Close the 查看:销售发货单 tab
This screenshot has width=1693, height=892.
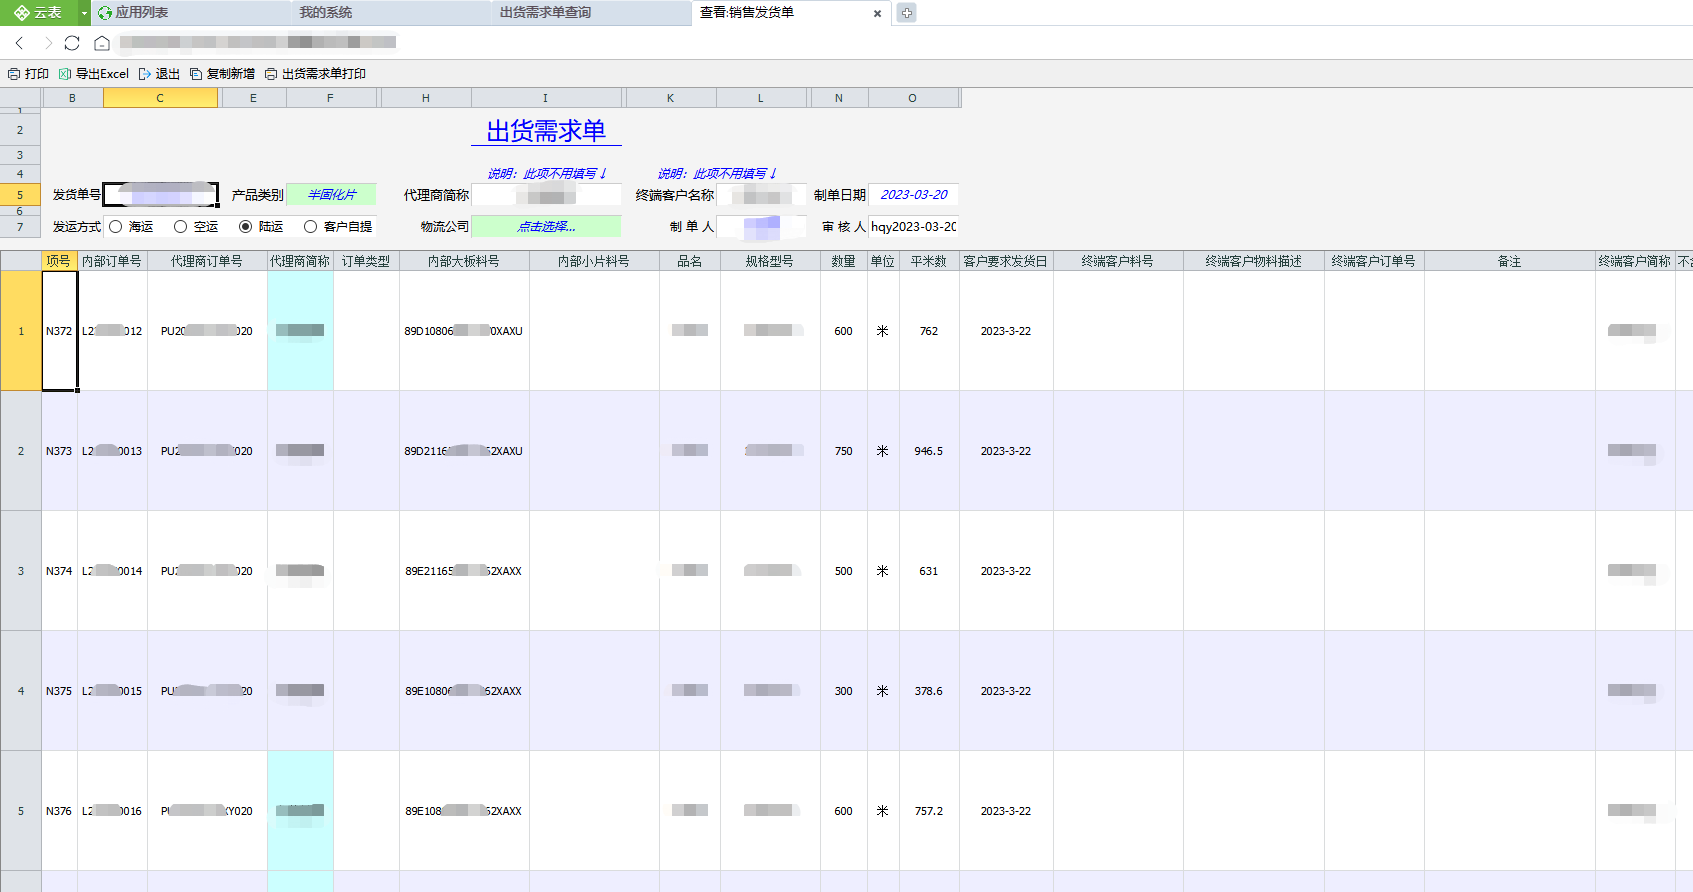tap(877, 14)
